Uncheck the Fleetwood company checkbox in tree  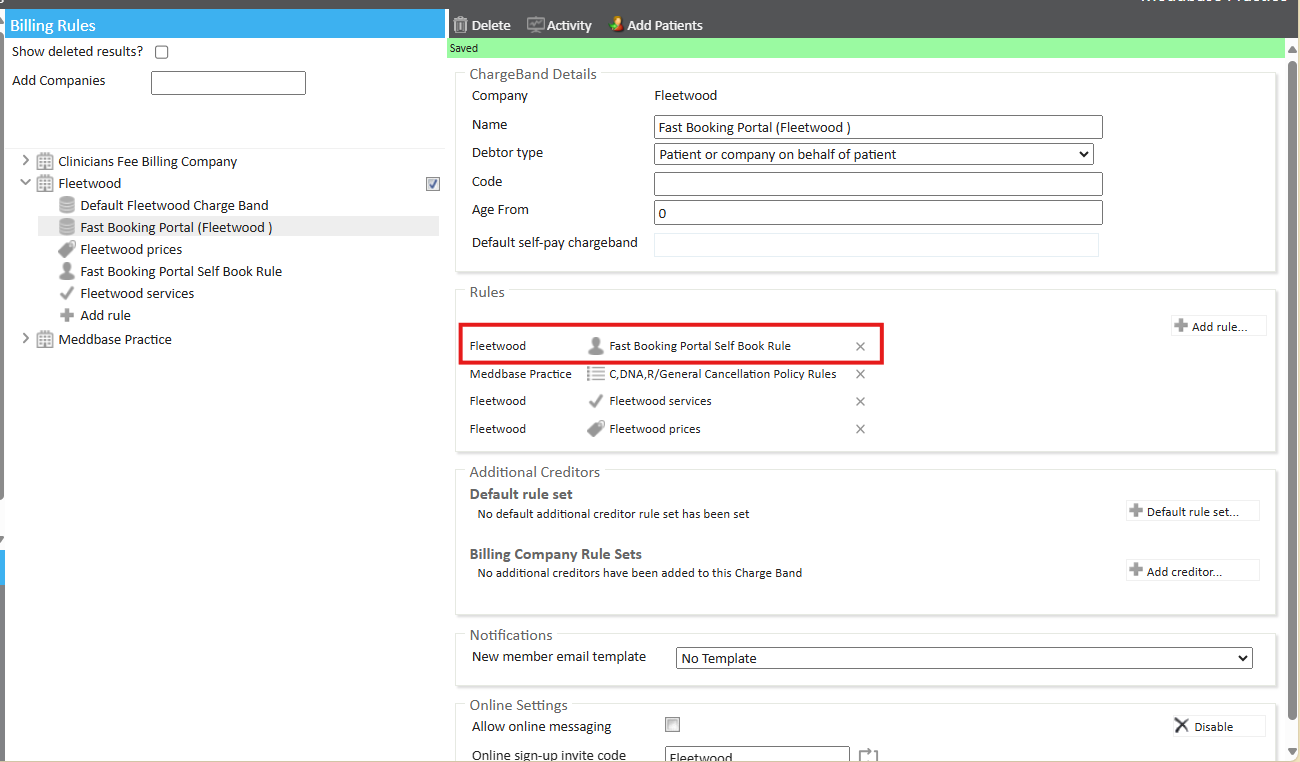[433, 184]
